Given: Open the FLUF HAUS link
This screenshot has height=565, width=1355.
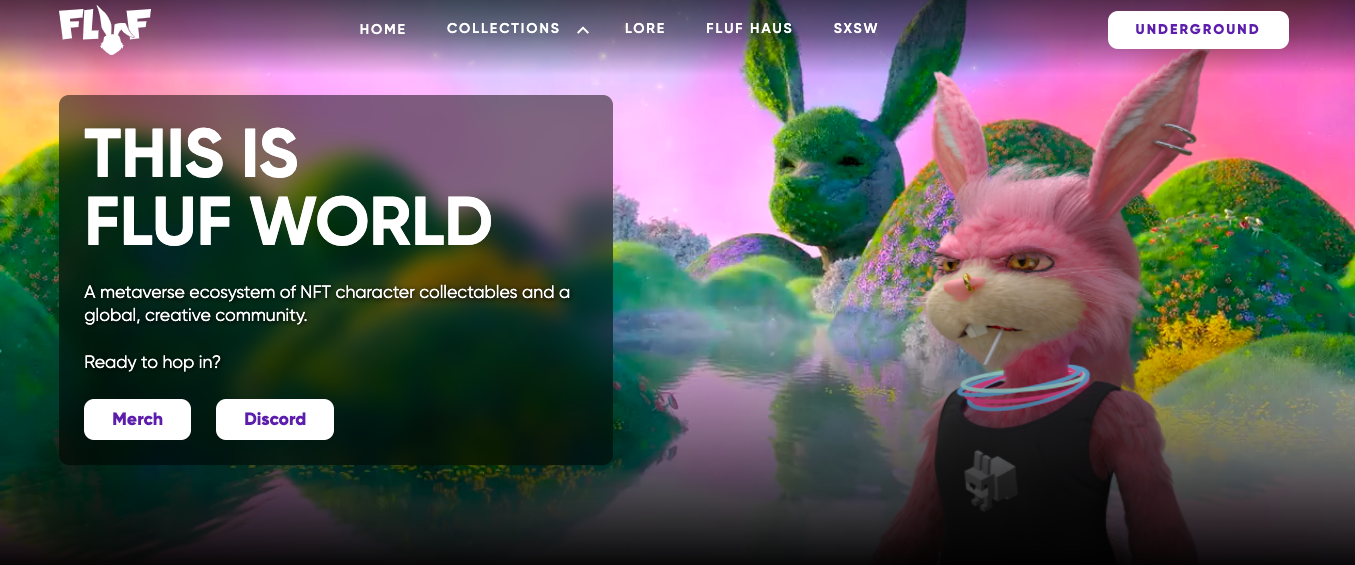Looking at the screenshot, I should 749,28.
